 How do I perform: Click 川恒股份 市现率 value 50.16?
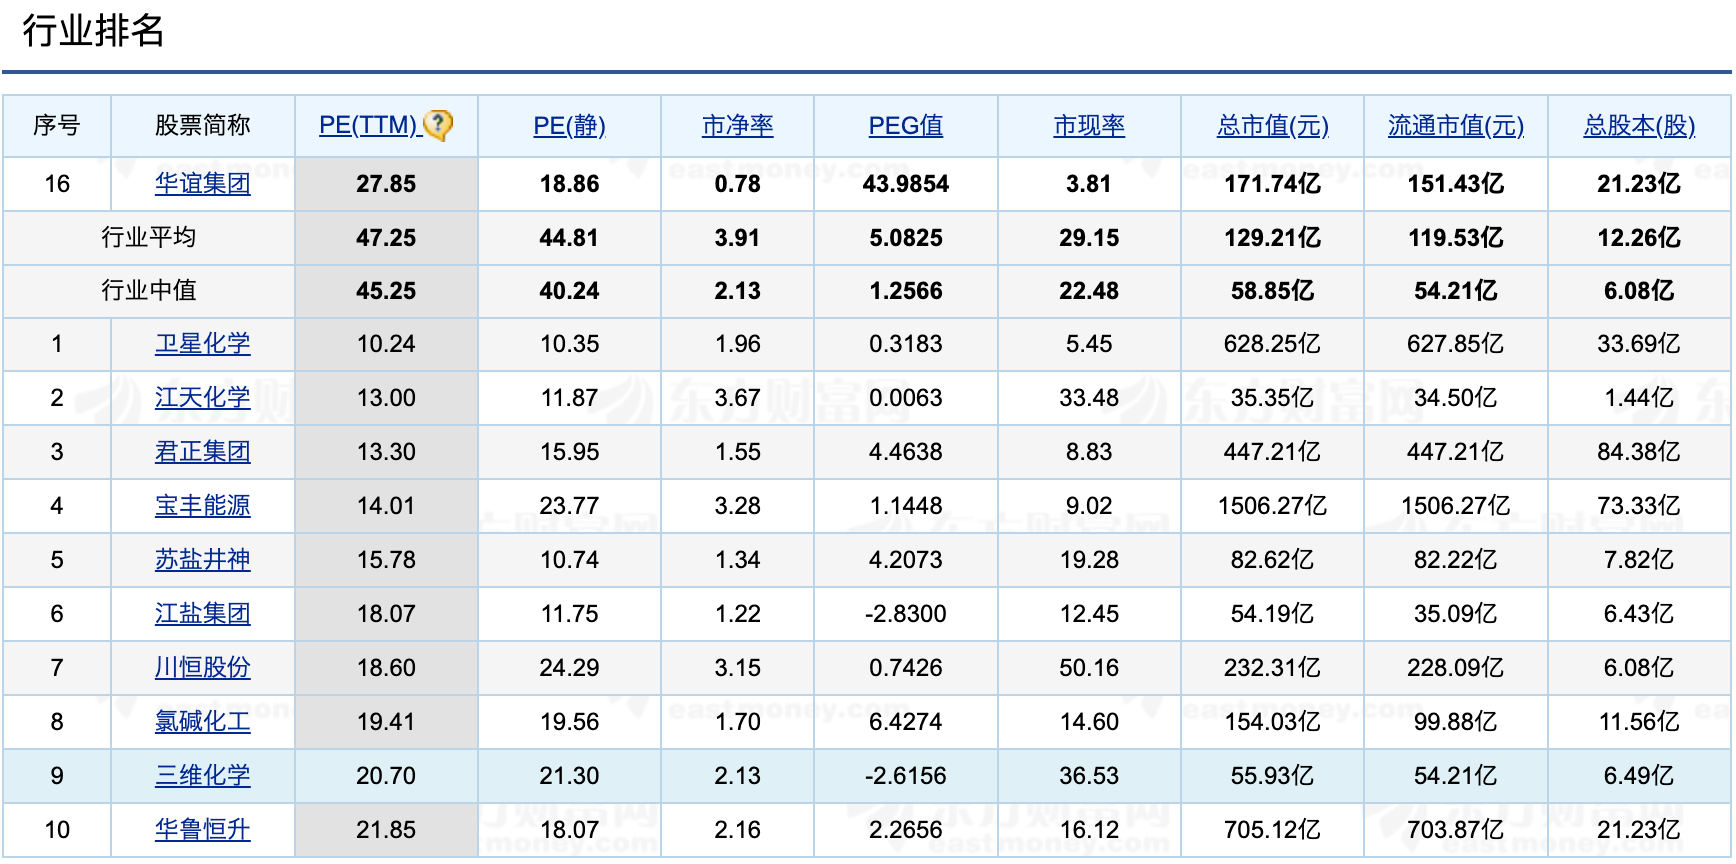[1089, 668]
